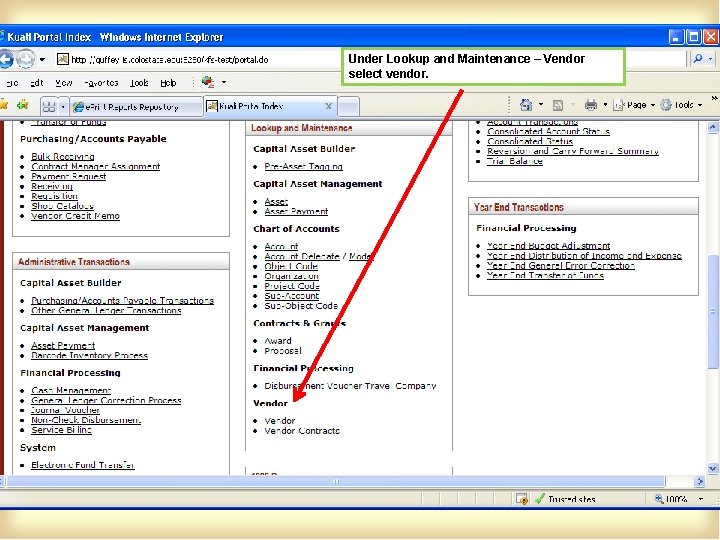Open the Favorites menu
The height and width of the screenshot is (540, 720).
[x=101, y=83]
